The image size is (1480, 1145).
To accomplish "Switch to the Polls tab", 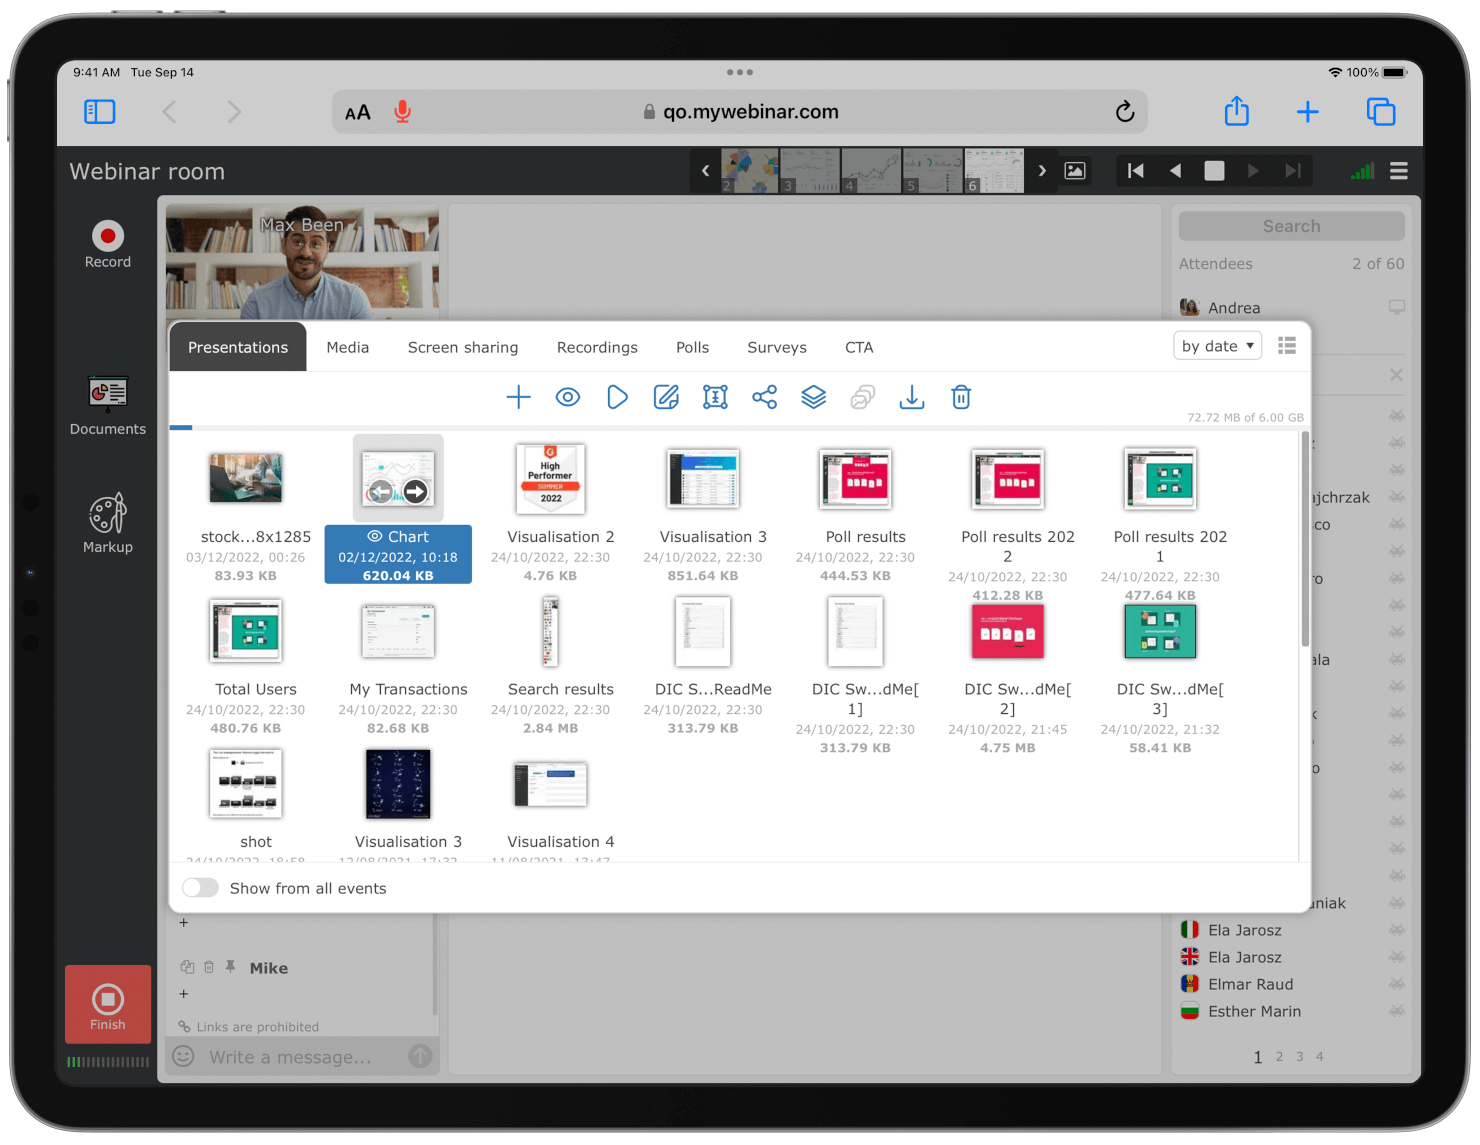I will pos(692,347).
